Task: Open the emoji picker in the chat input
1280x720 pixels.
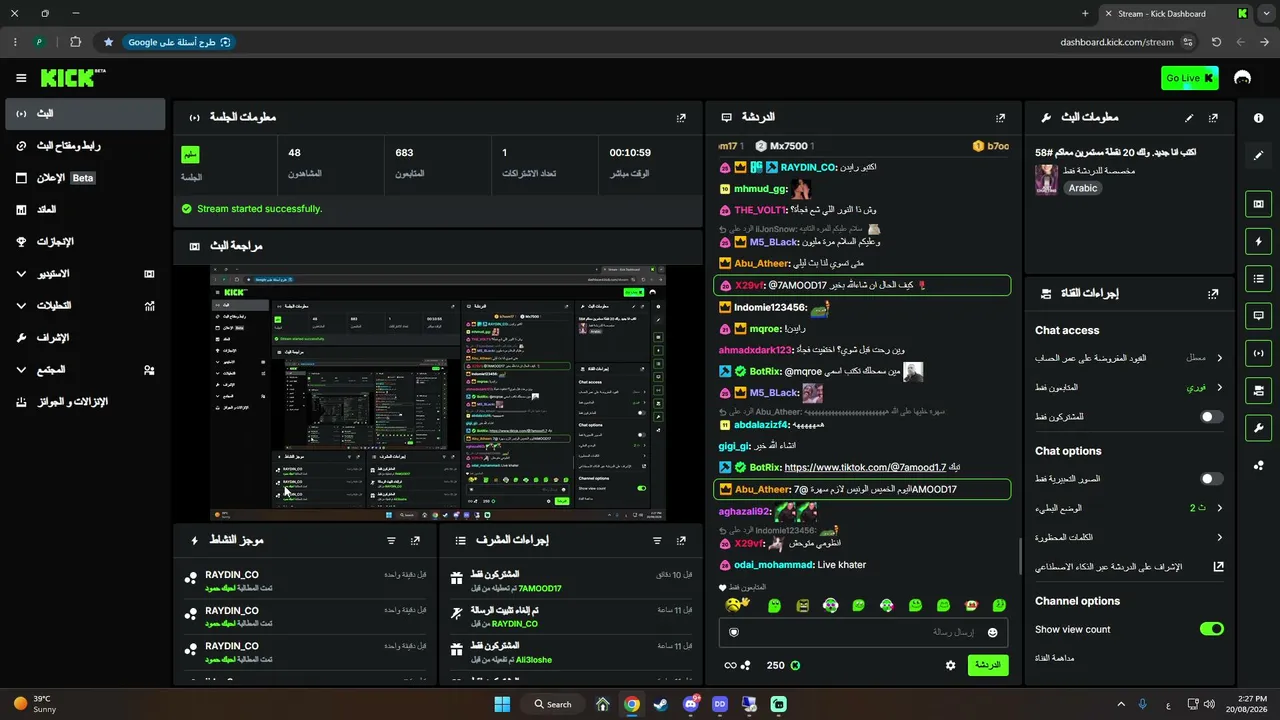Action: point(992,632)
